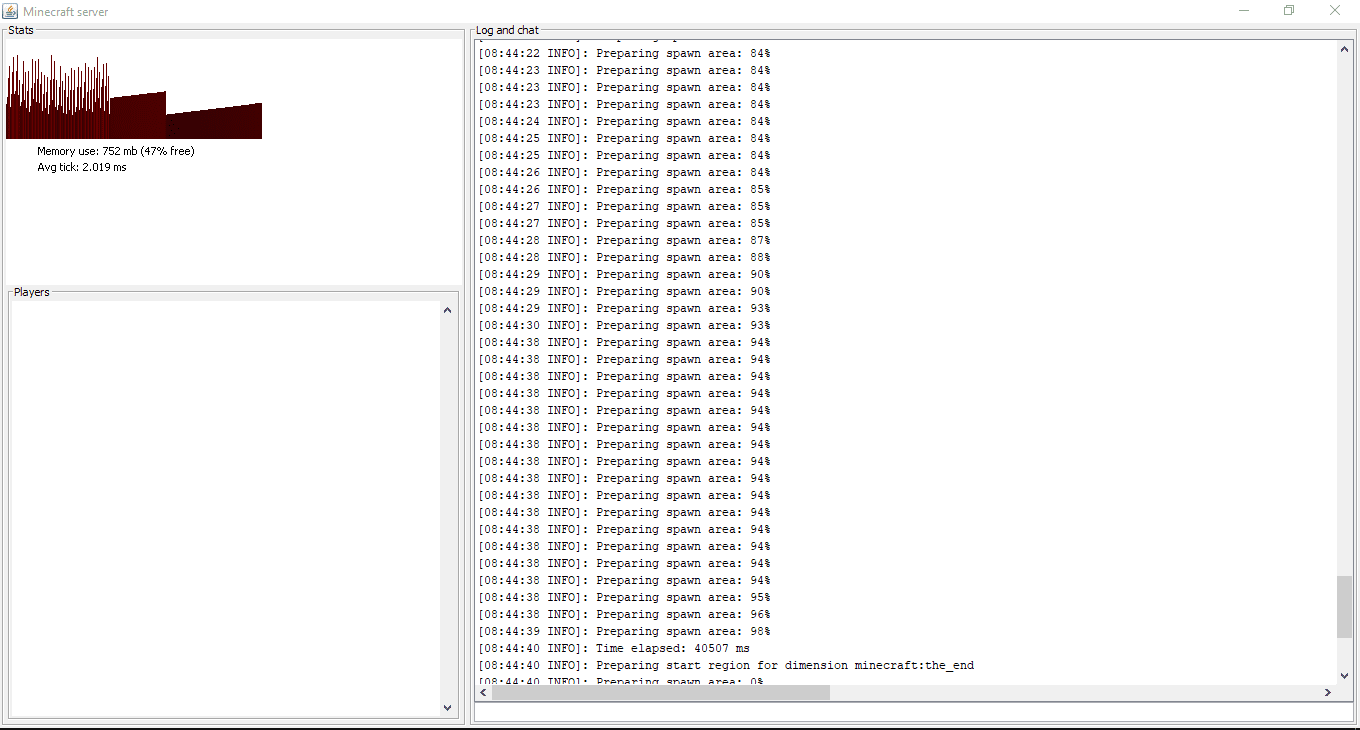This screenshot has width=1360, height=730.
Task: Click the 08:44:29 'Preparing spawn area: 93%' line
Action: tap(624, 308)
